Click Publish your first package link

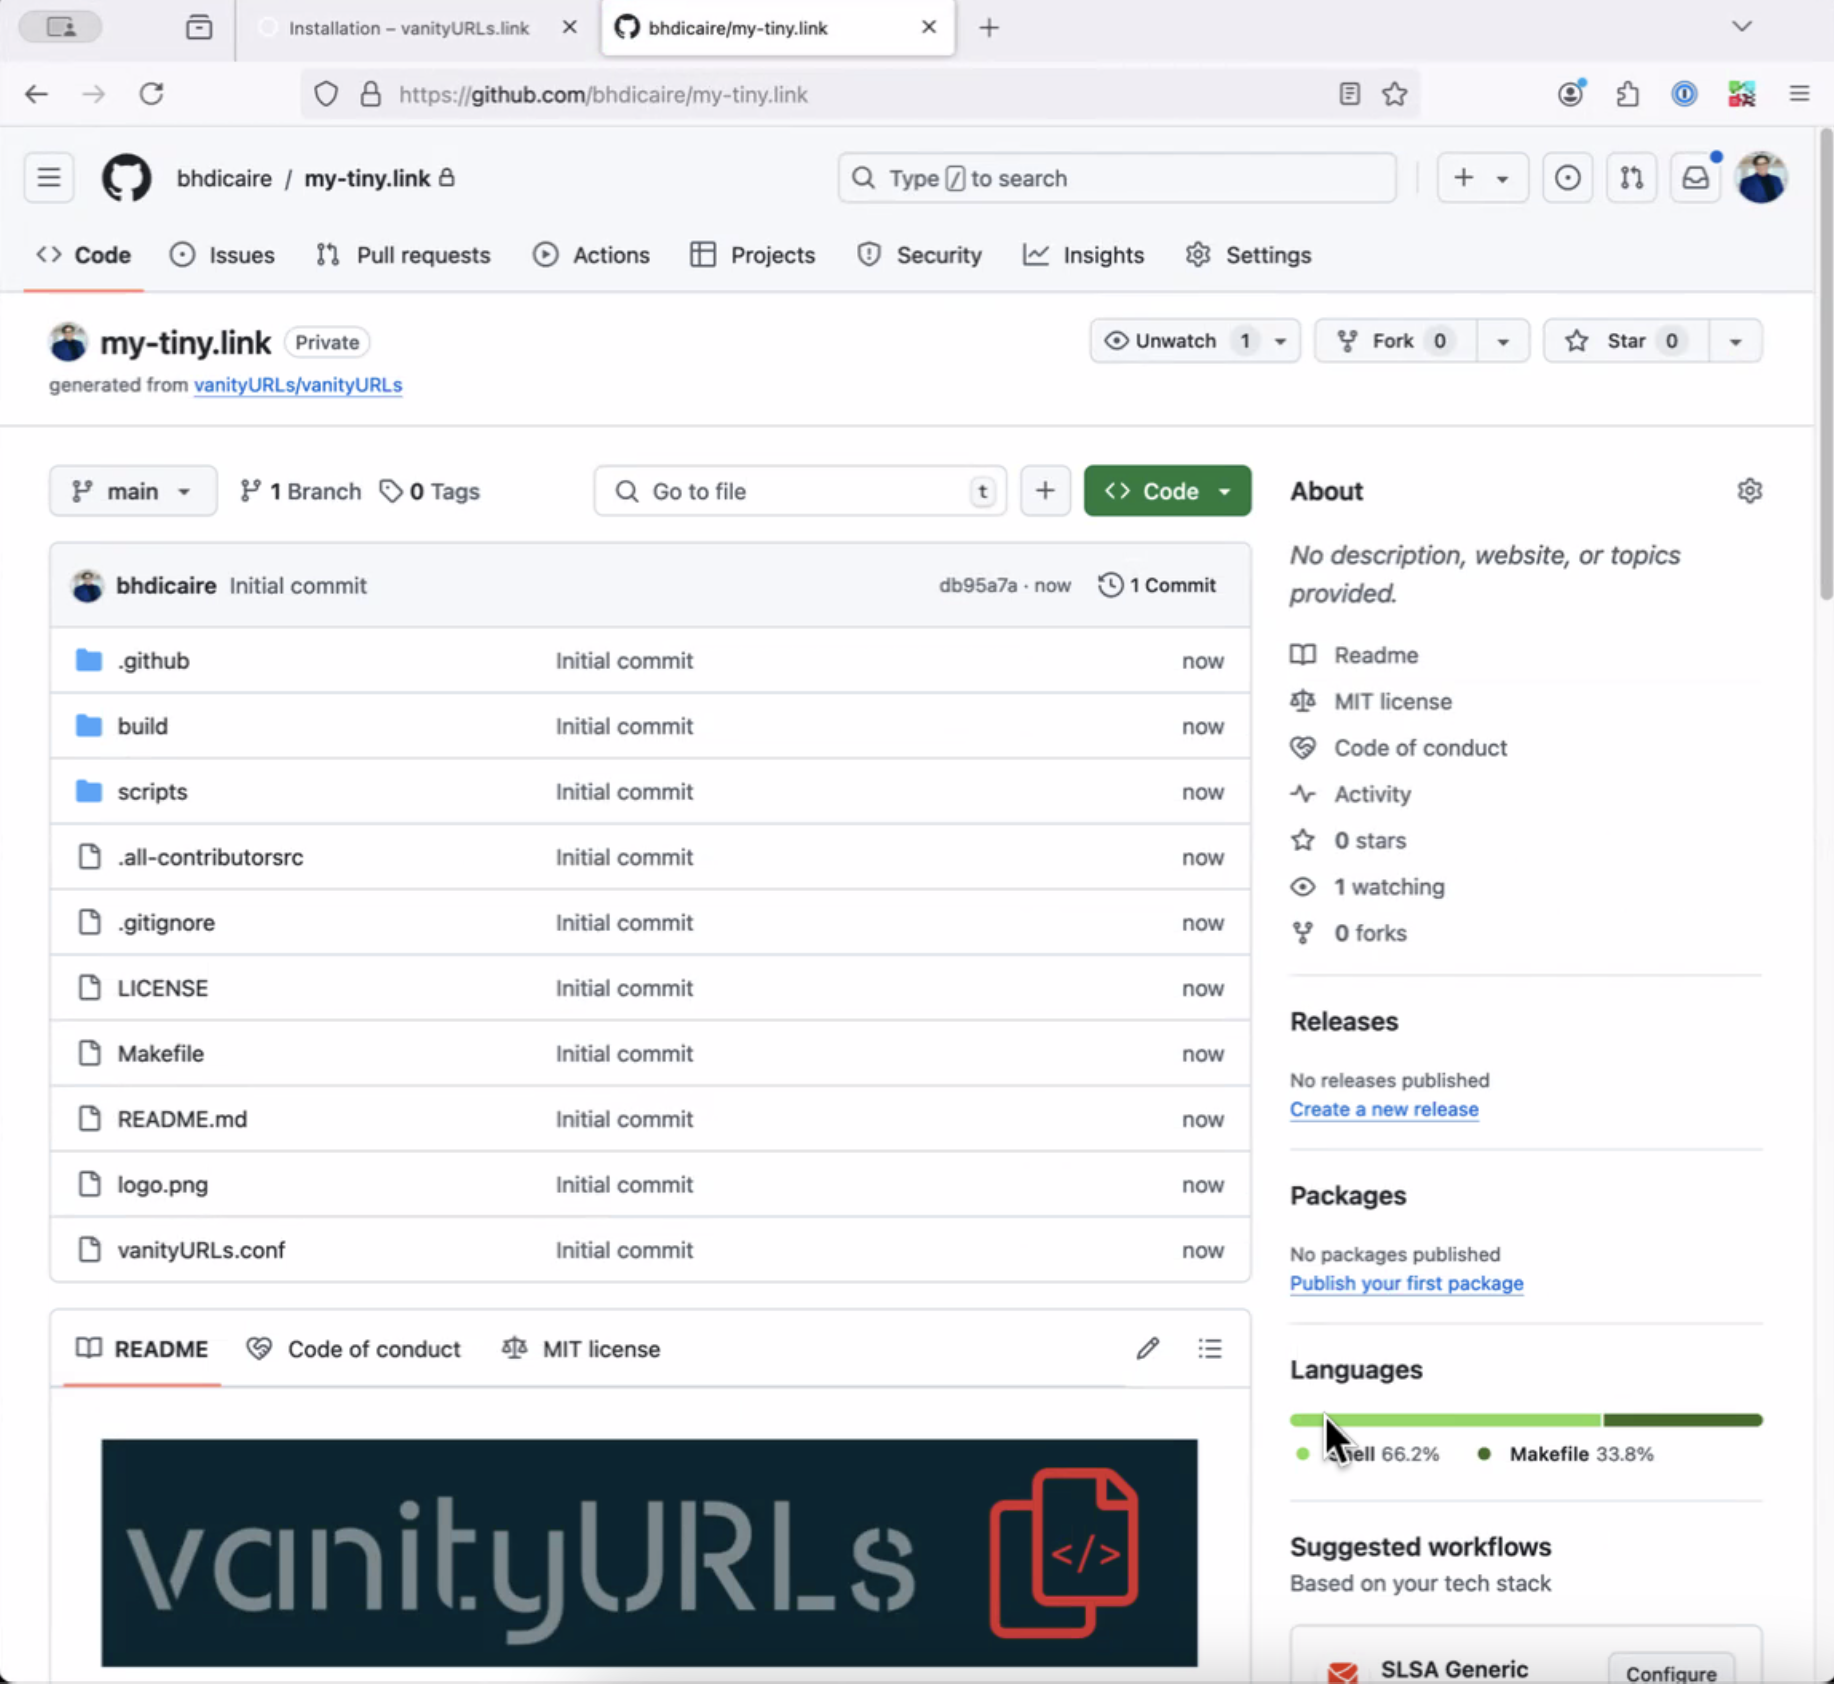tap(1406, 1283)
